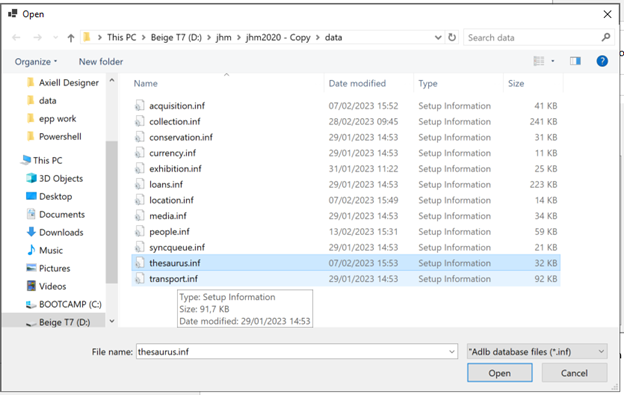
Task: Go up one folder level
Action: (71, 38)
